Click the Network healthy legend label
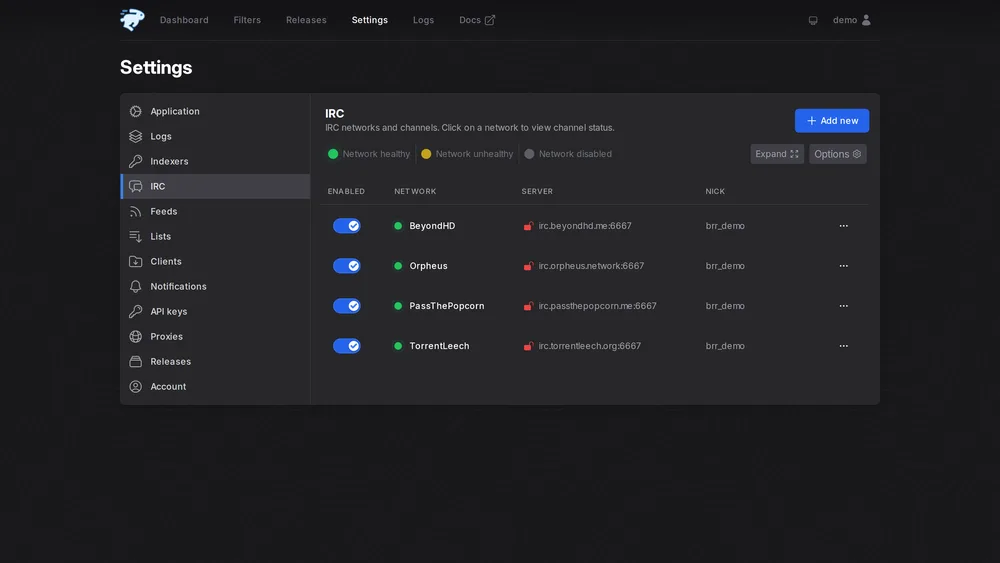The image size is (1000, 563). coord(376,154)
